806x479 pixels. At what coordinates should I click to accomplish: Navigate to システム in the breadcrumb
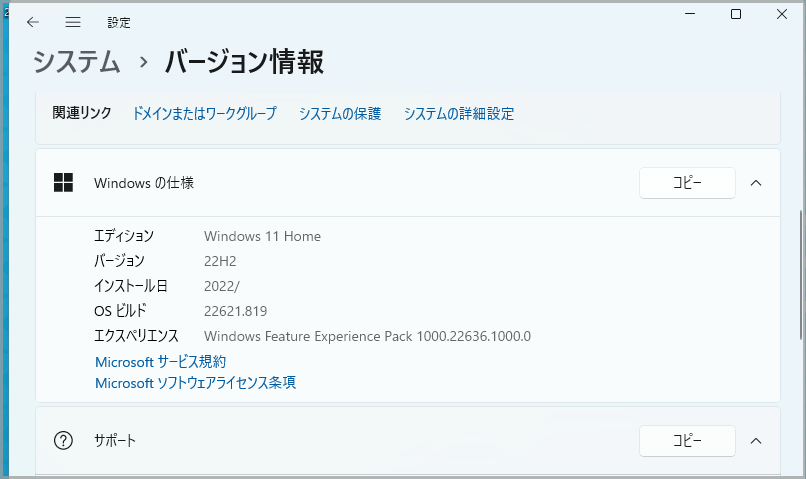pyautogui.click(x=77, y=62)
